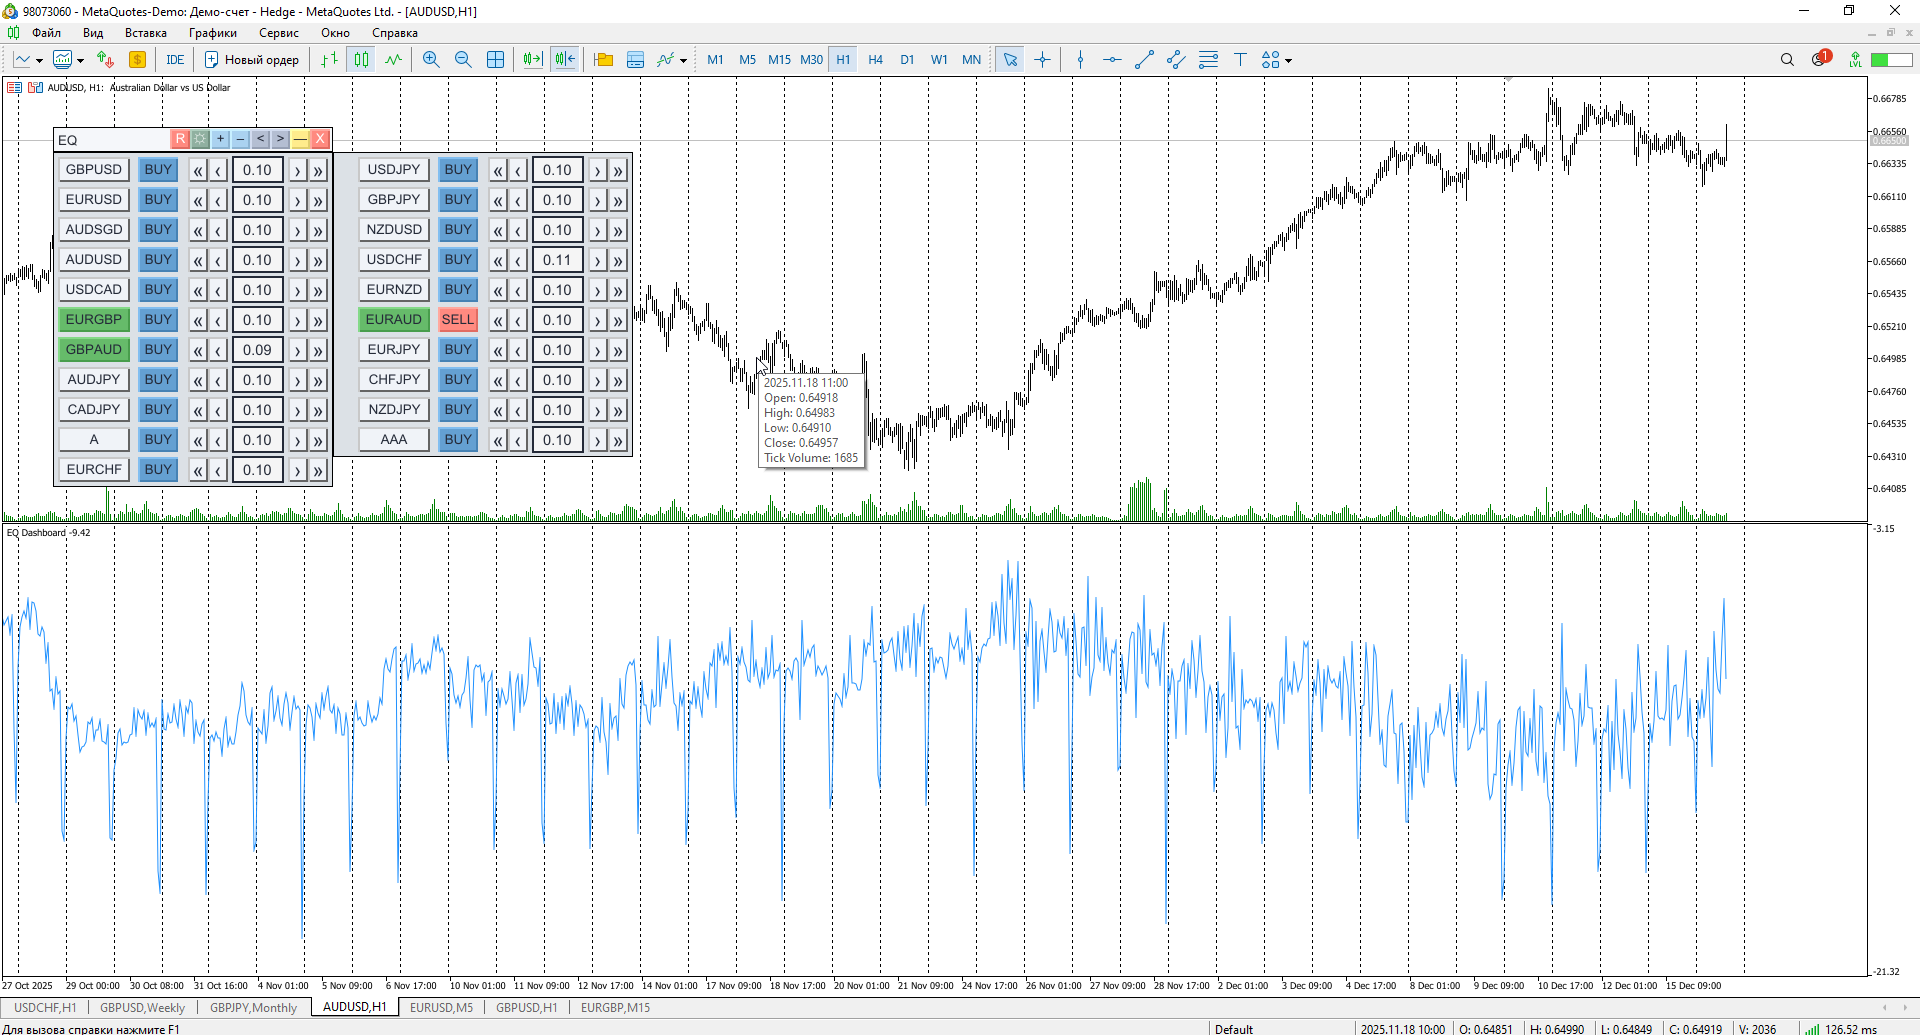The width and height of the screenshot is (1920, 1035).
Task: Select the equidistant channel drawing tool
Action: tap(1176, 60)
